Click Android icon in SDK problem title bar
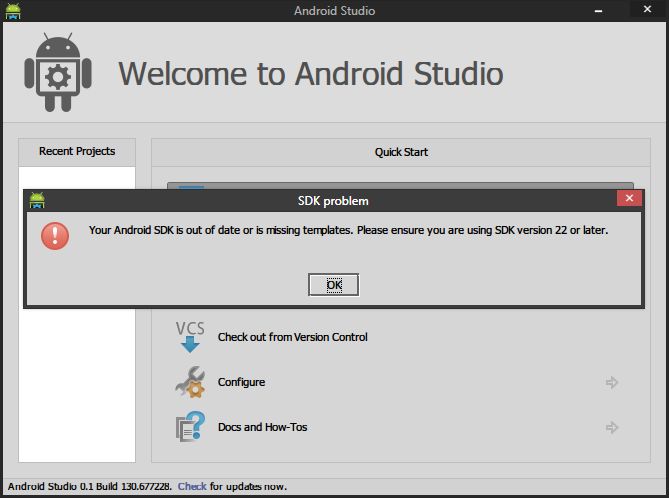 click(37, 200)
